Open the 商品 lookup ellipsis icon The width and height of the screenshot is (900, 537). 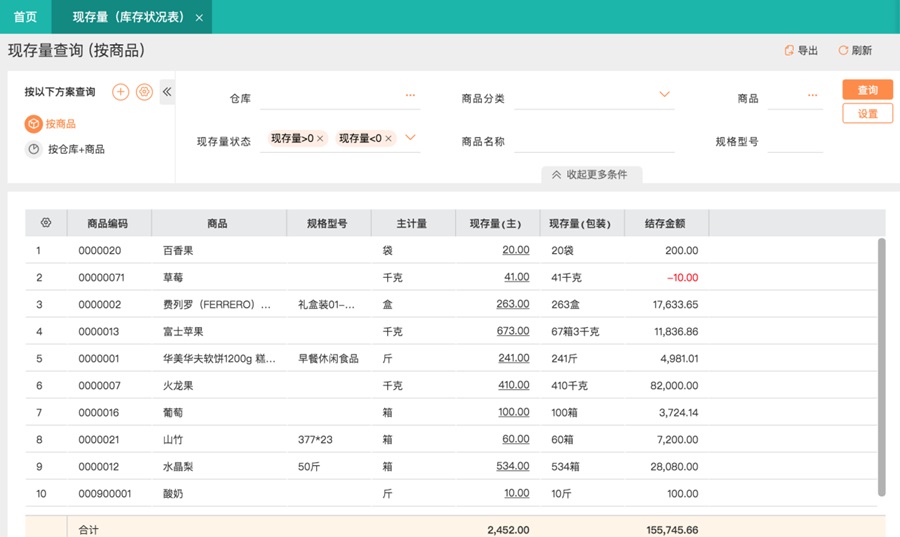pyautogui.click(x=812, y=96)
